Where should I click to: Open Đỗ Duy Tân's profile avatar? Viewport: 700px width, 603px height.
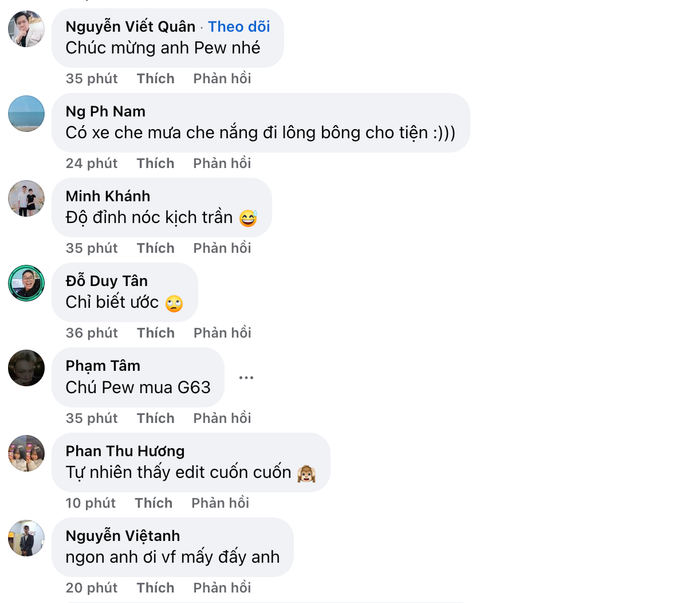(x=26, y=283)
